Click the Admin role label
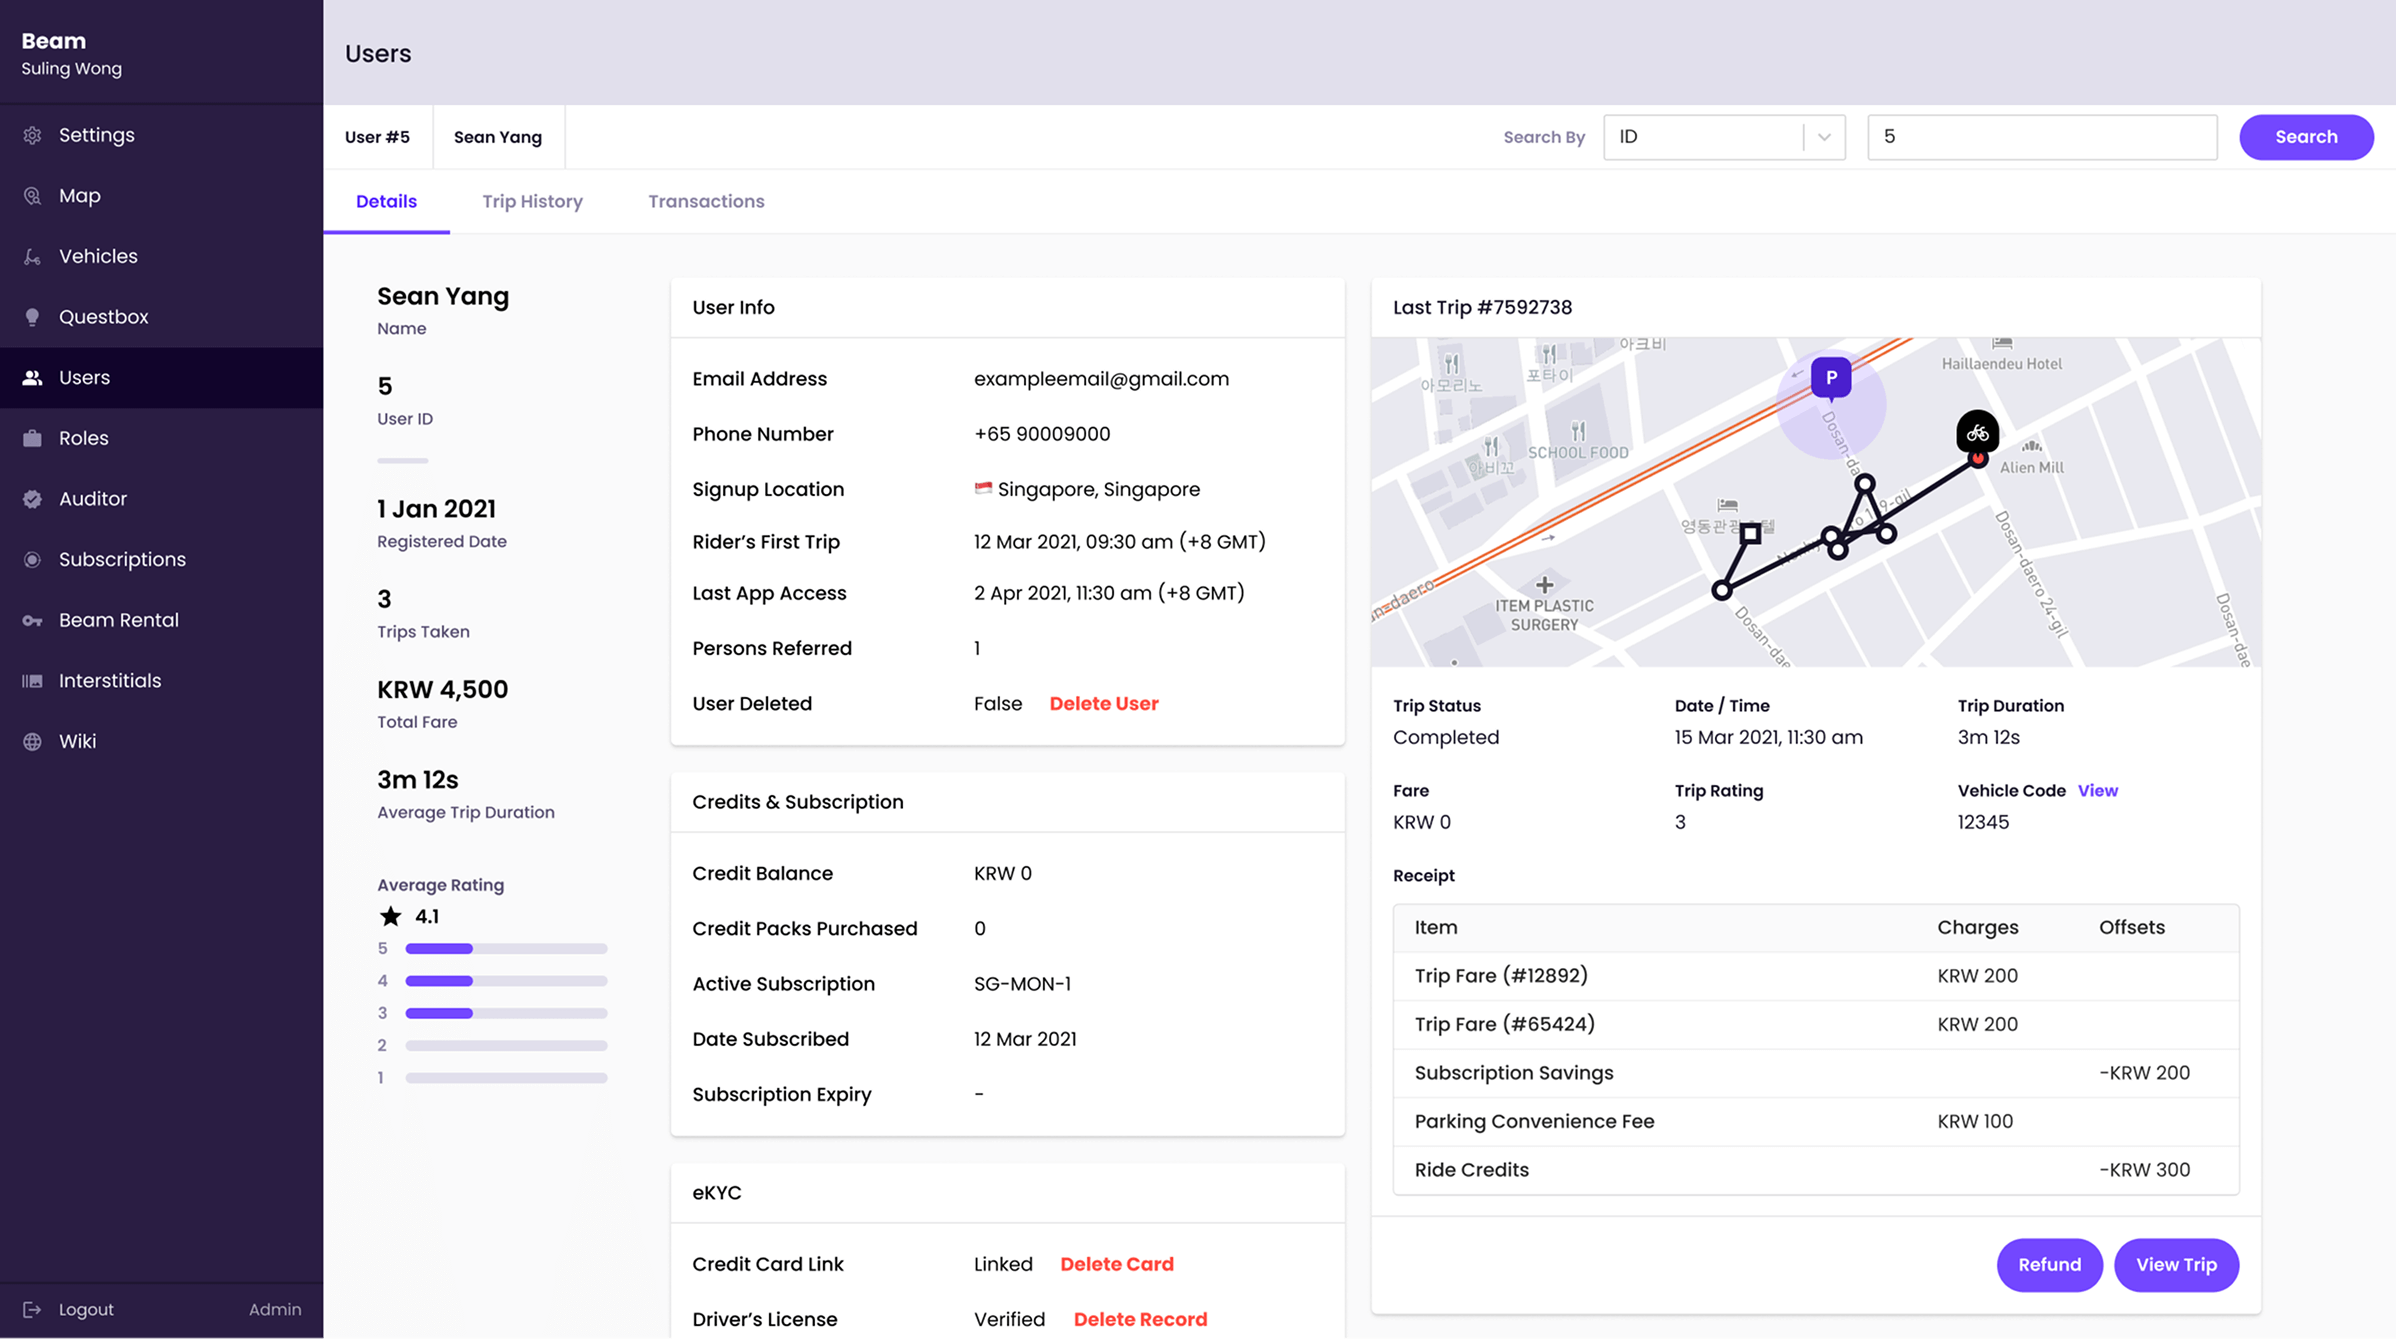The image size is (2396, 1339). click(275, 1309)
